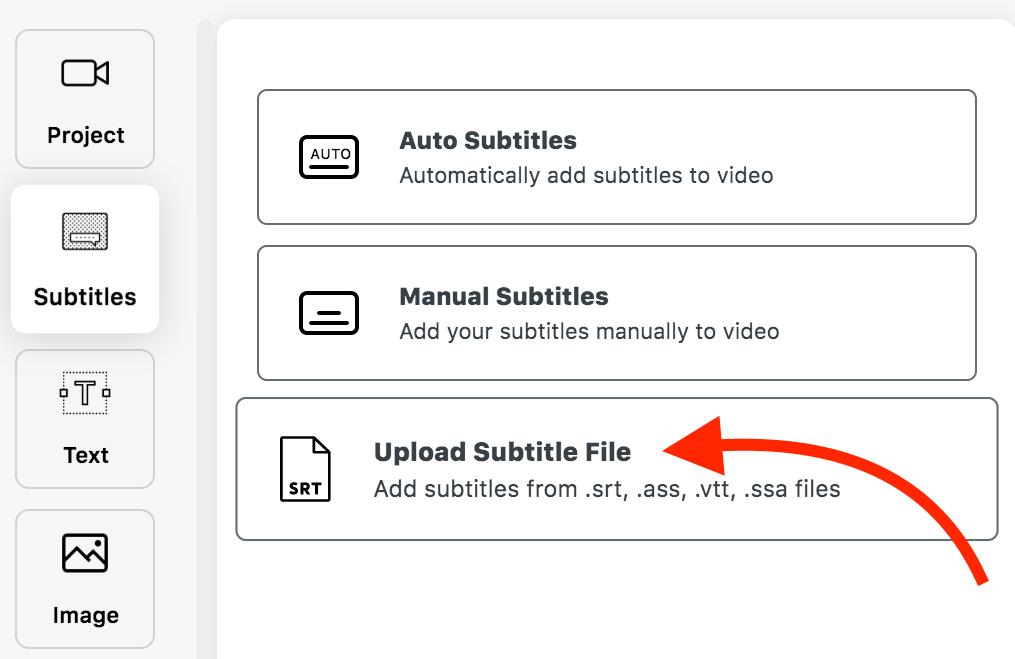Image resolution: width=1015 pixels, height=659 pixels.
Task: Open the Image picture icon in sidebar
Action: point(85,553)
